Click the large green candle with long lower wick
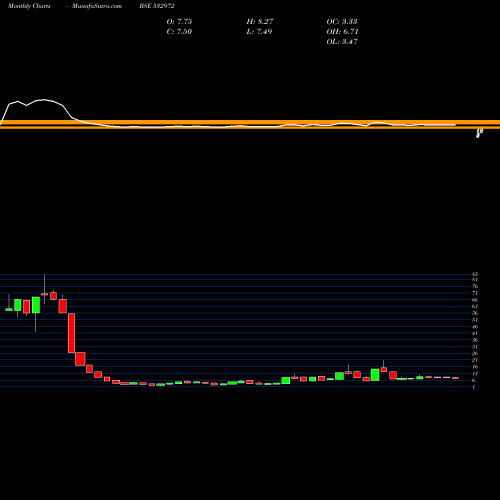 [36, 305]
